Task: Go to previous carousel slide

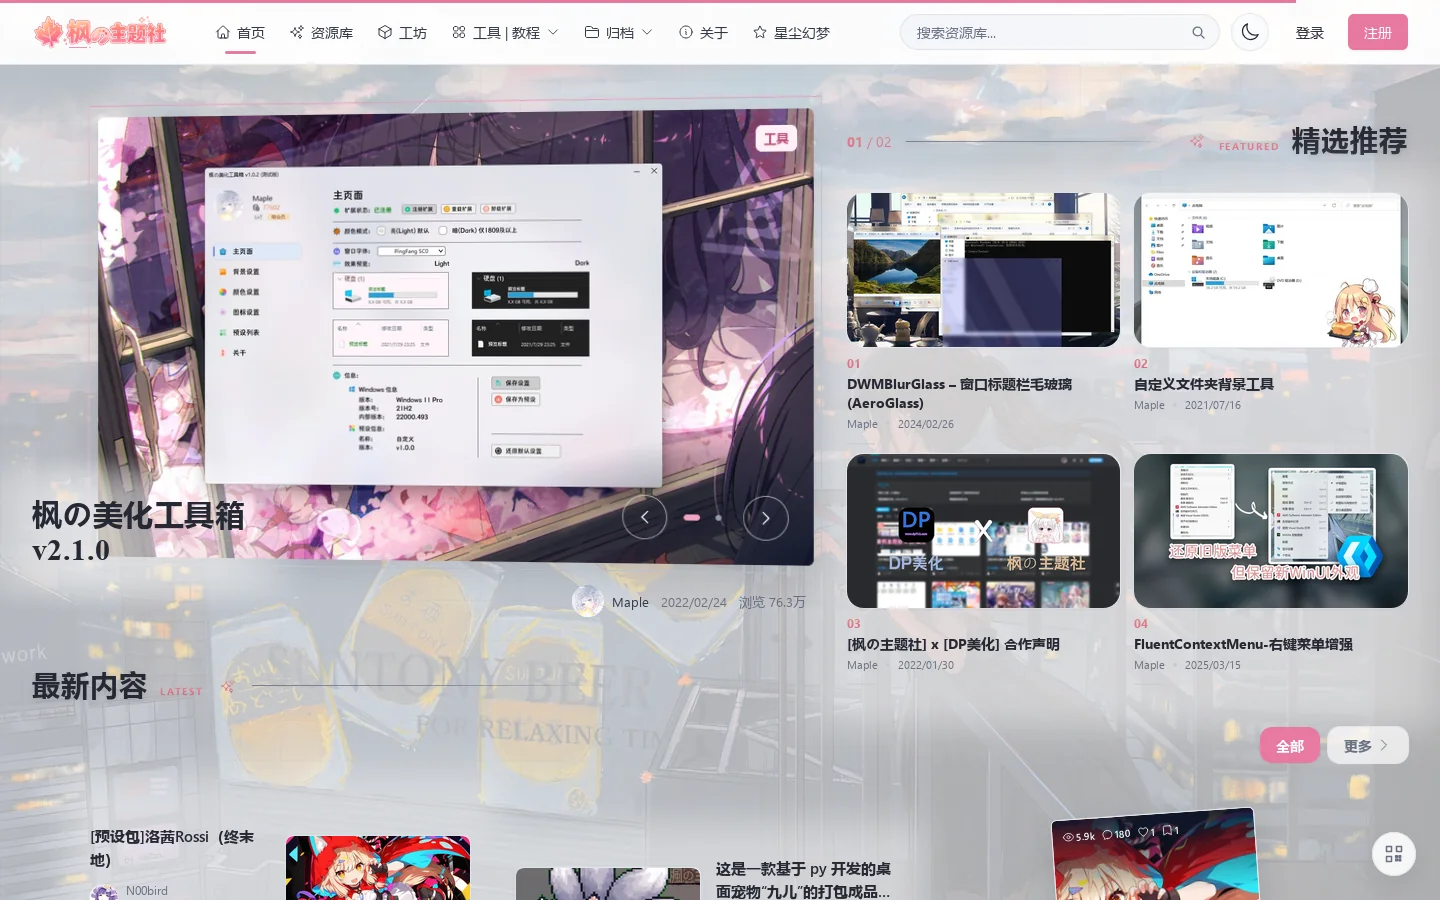Action: point(645,517)
